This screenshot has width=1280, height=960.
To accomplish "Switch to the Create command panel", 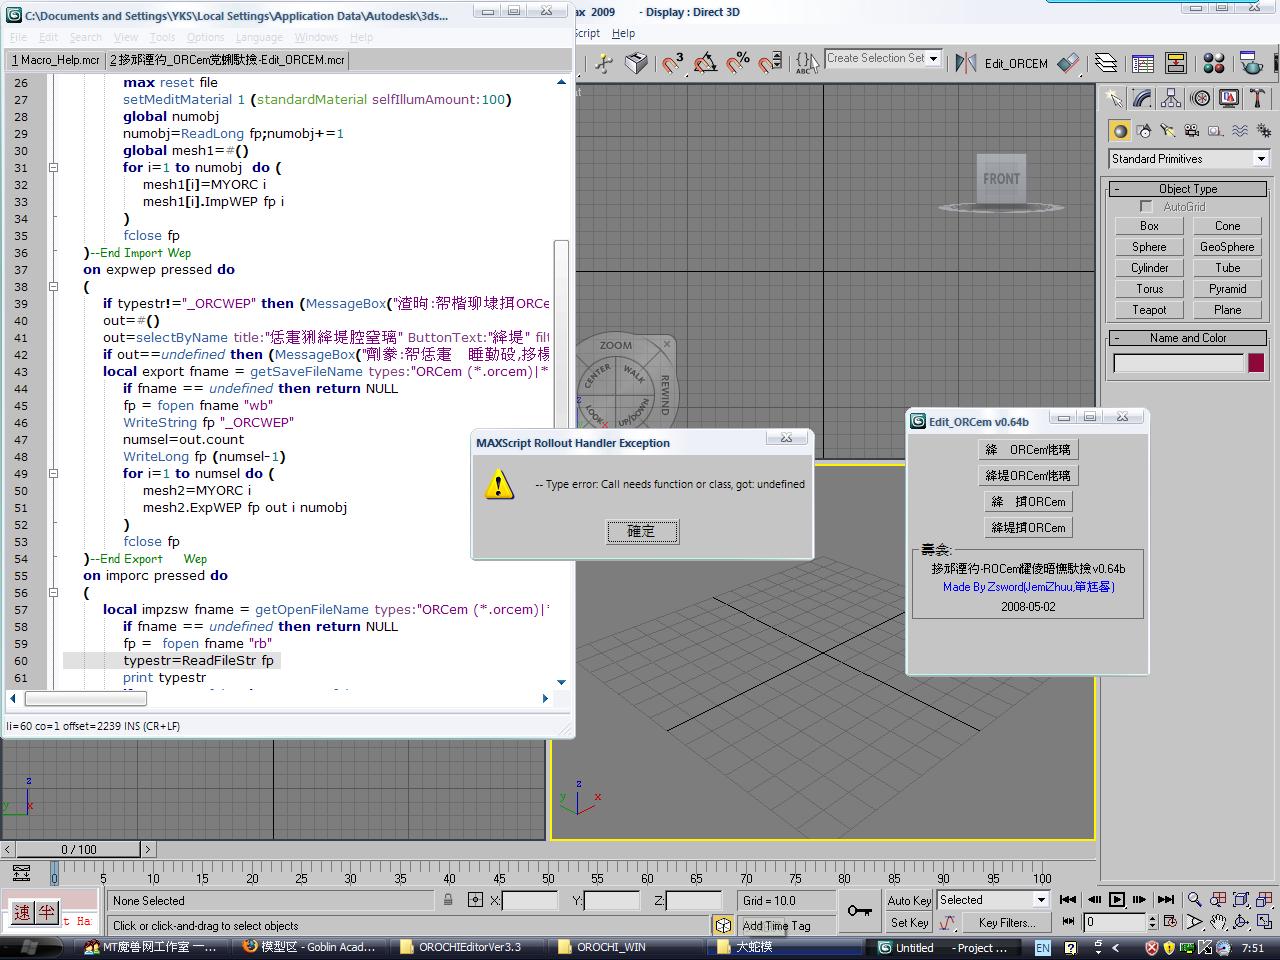I will 1113,98.
